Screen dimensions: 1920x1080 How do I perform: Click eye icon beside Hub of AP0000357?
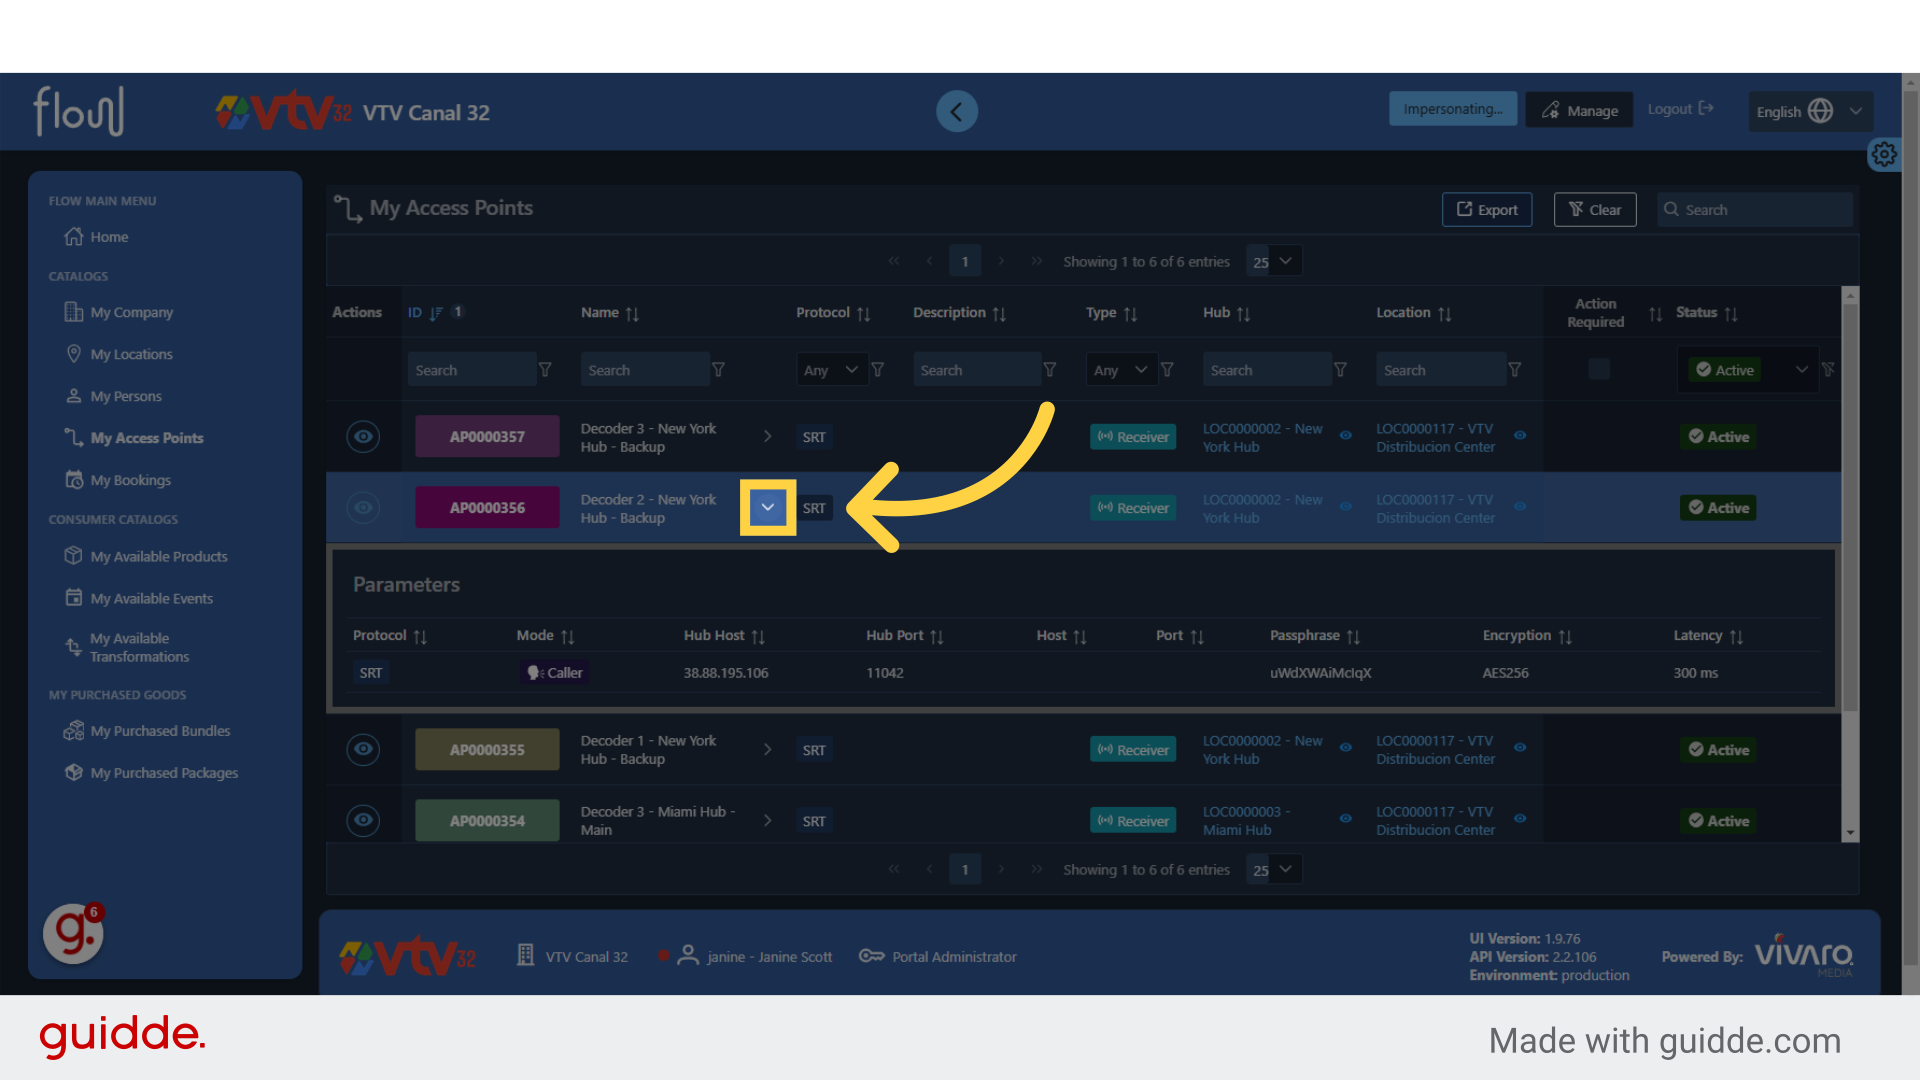[x=1346, y=436]
